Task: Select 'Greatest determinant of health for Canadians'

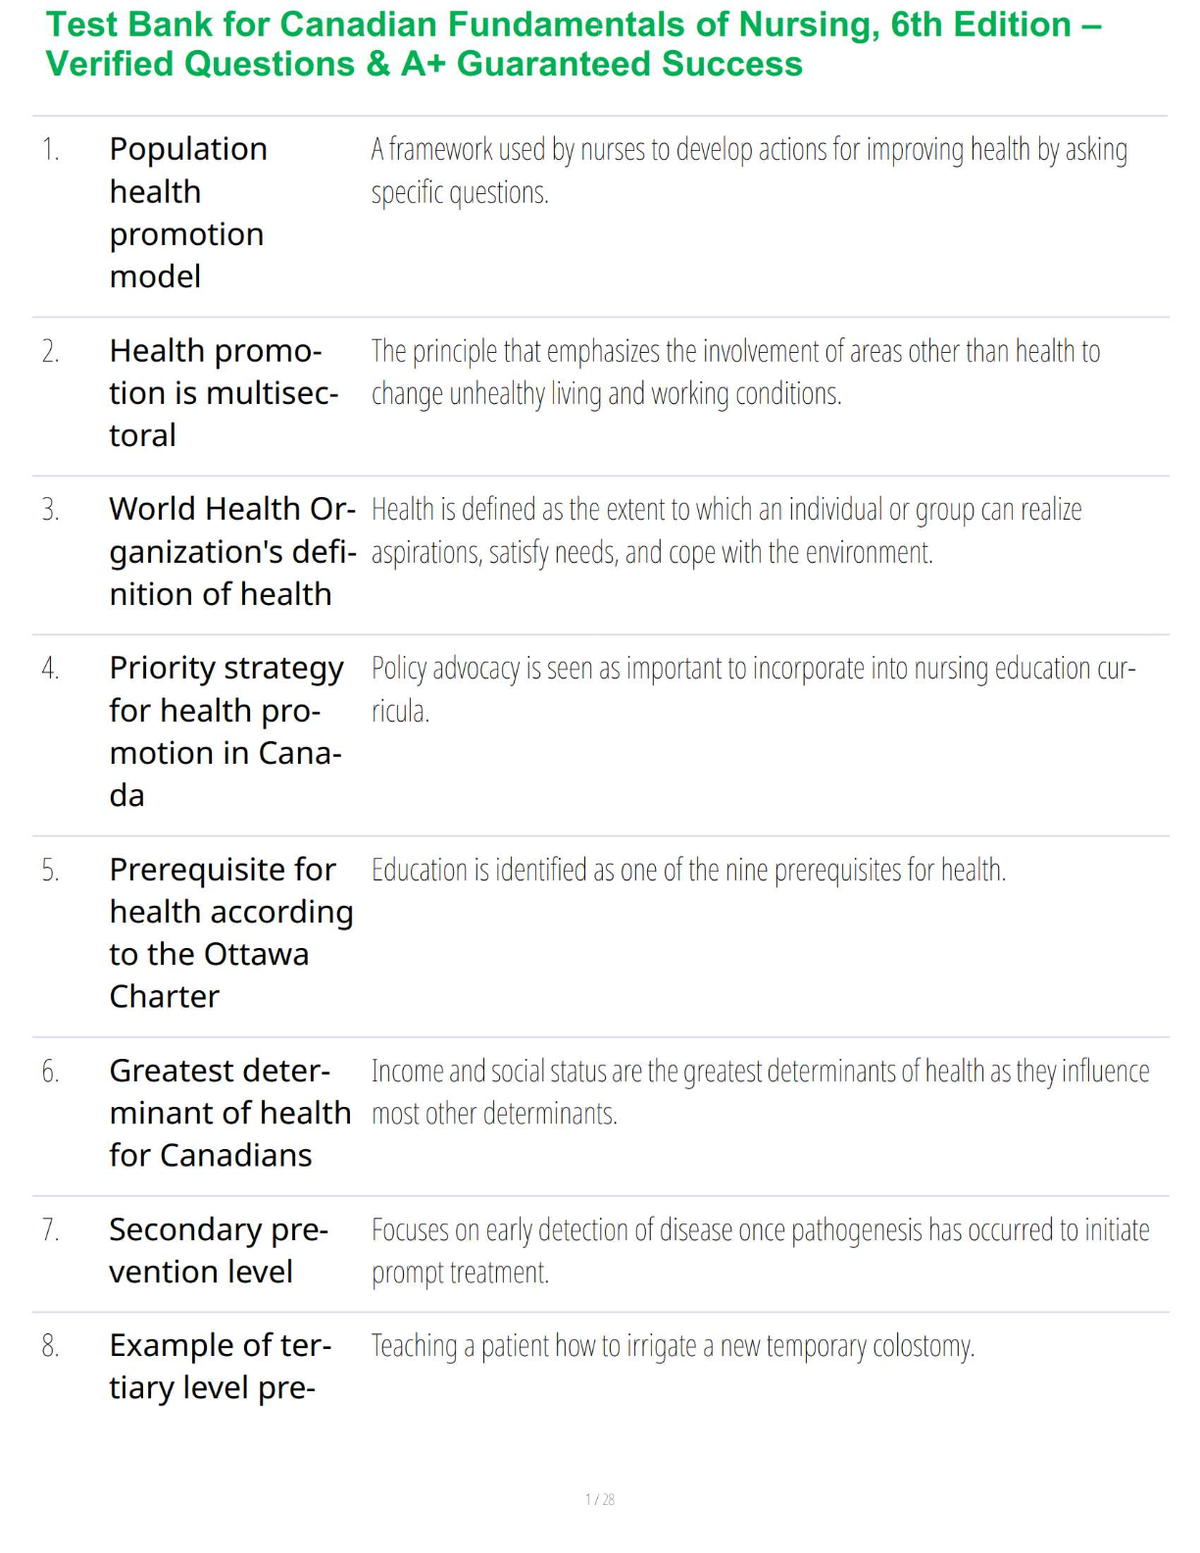Action: pyautogui.click(x=230, y=1113)
